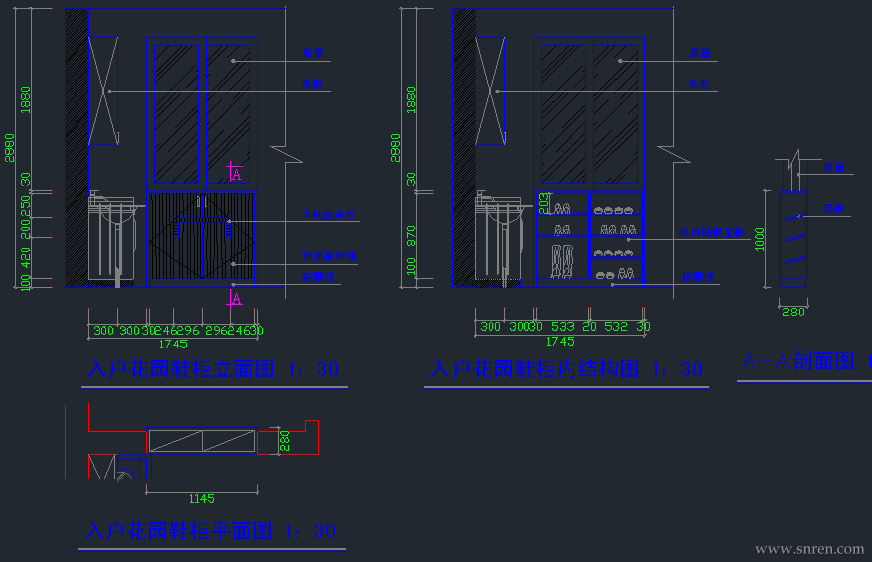
Task: Click the "250" vertical dimension
Action: click(25, 205)
